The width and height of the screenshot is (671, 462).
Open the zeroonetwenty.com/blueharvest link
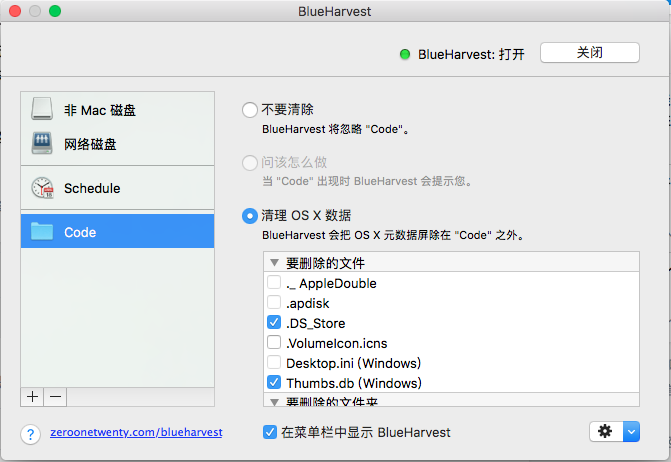pos(136,432)
